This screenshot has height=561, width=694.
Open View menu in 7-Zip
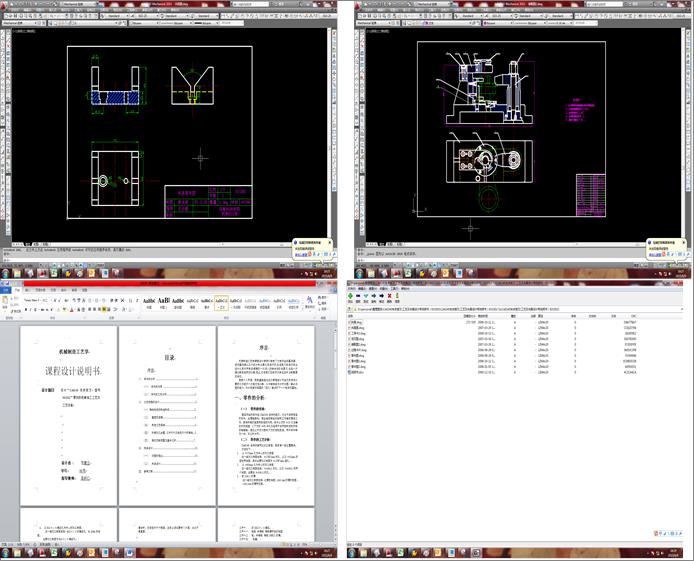pyautogui.click(x=373, y=288)
